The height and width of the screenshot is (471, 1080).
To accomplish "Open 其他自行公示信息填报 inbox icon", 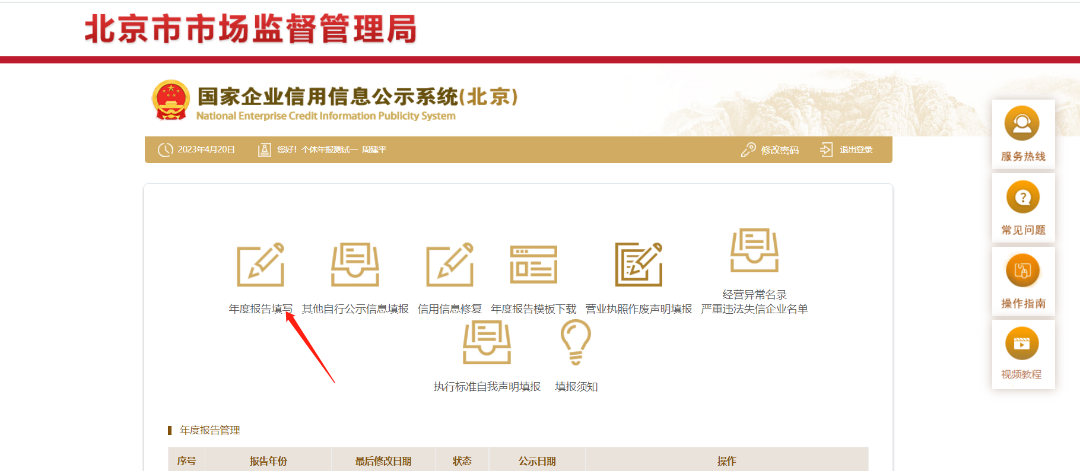I will coord(355,264).
